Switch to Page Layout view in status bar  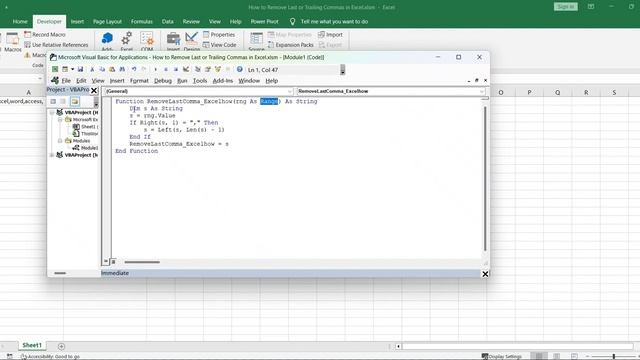[556, 356]
